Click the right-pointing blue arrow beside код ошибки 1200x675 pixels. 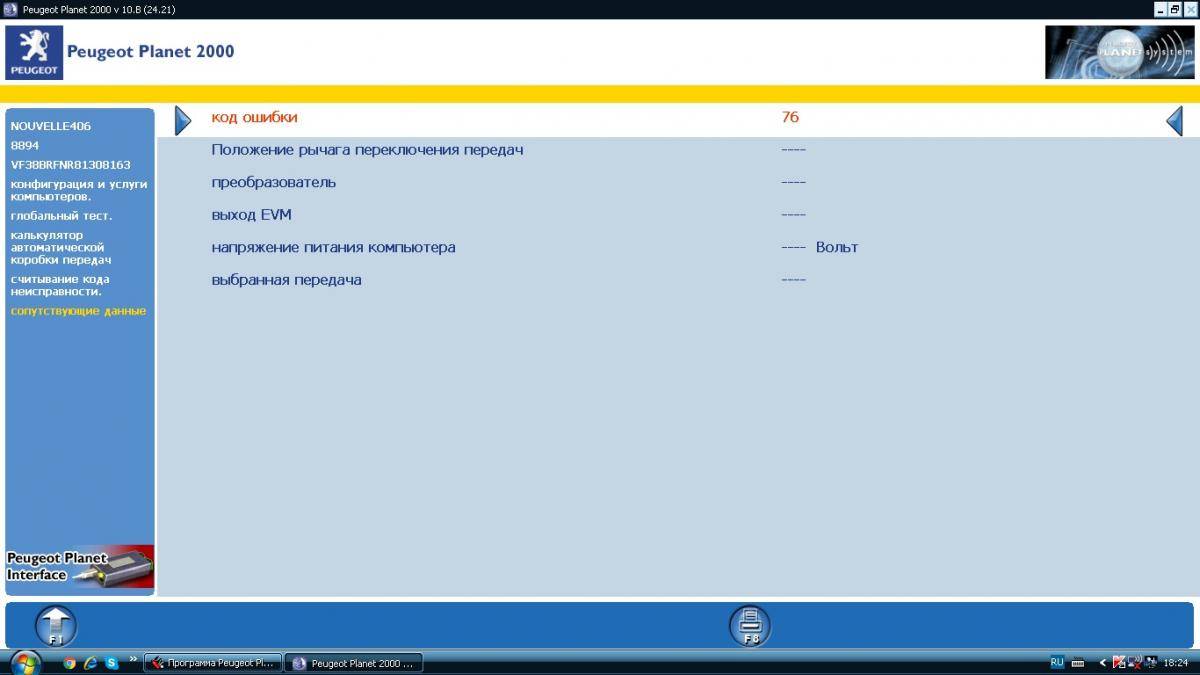pos(182,121)
